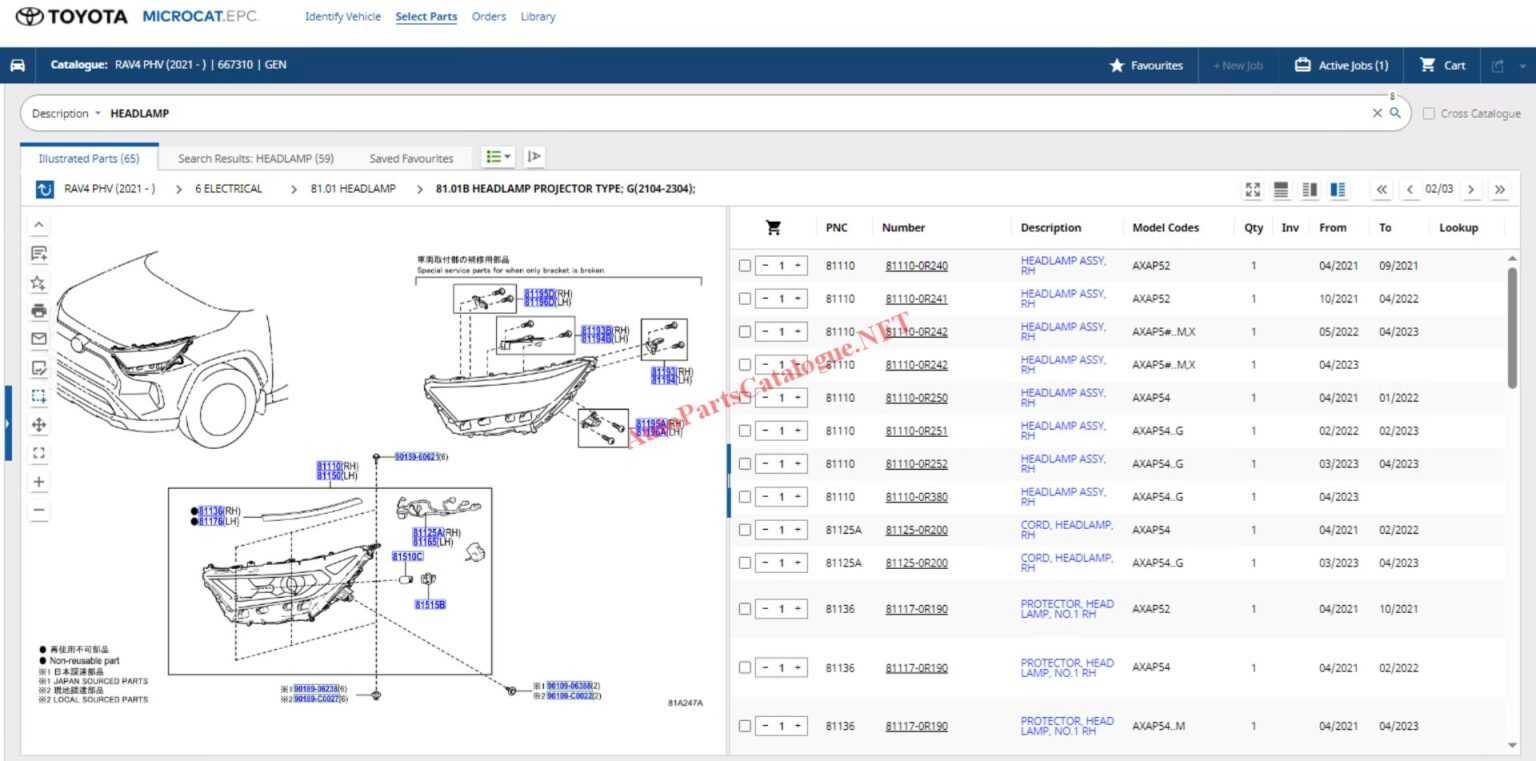Switch to full-screen illustration view

(1252, 189)
